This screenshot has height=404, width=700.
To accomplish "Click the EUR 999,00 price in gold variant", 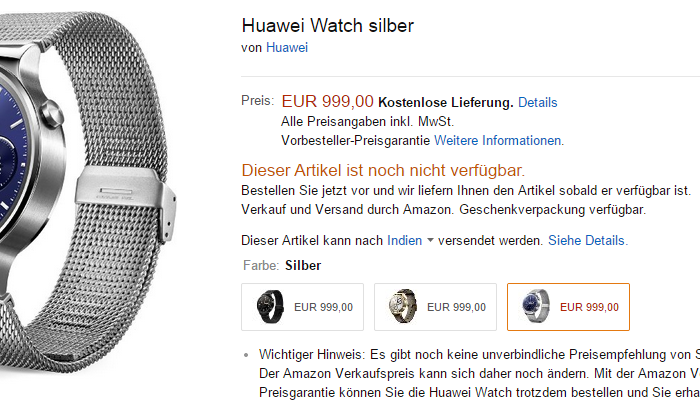I will click(456, 307).
